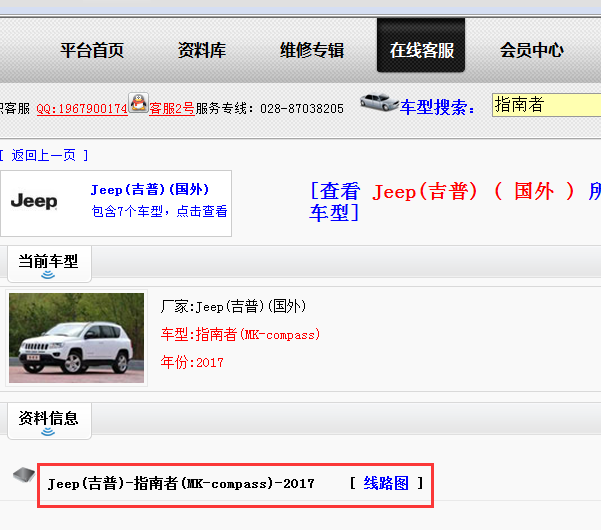Click the white Jeep Compass photo
This screenshot has height=530, width=601.
click(x=76, y=338)
